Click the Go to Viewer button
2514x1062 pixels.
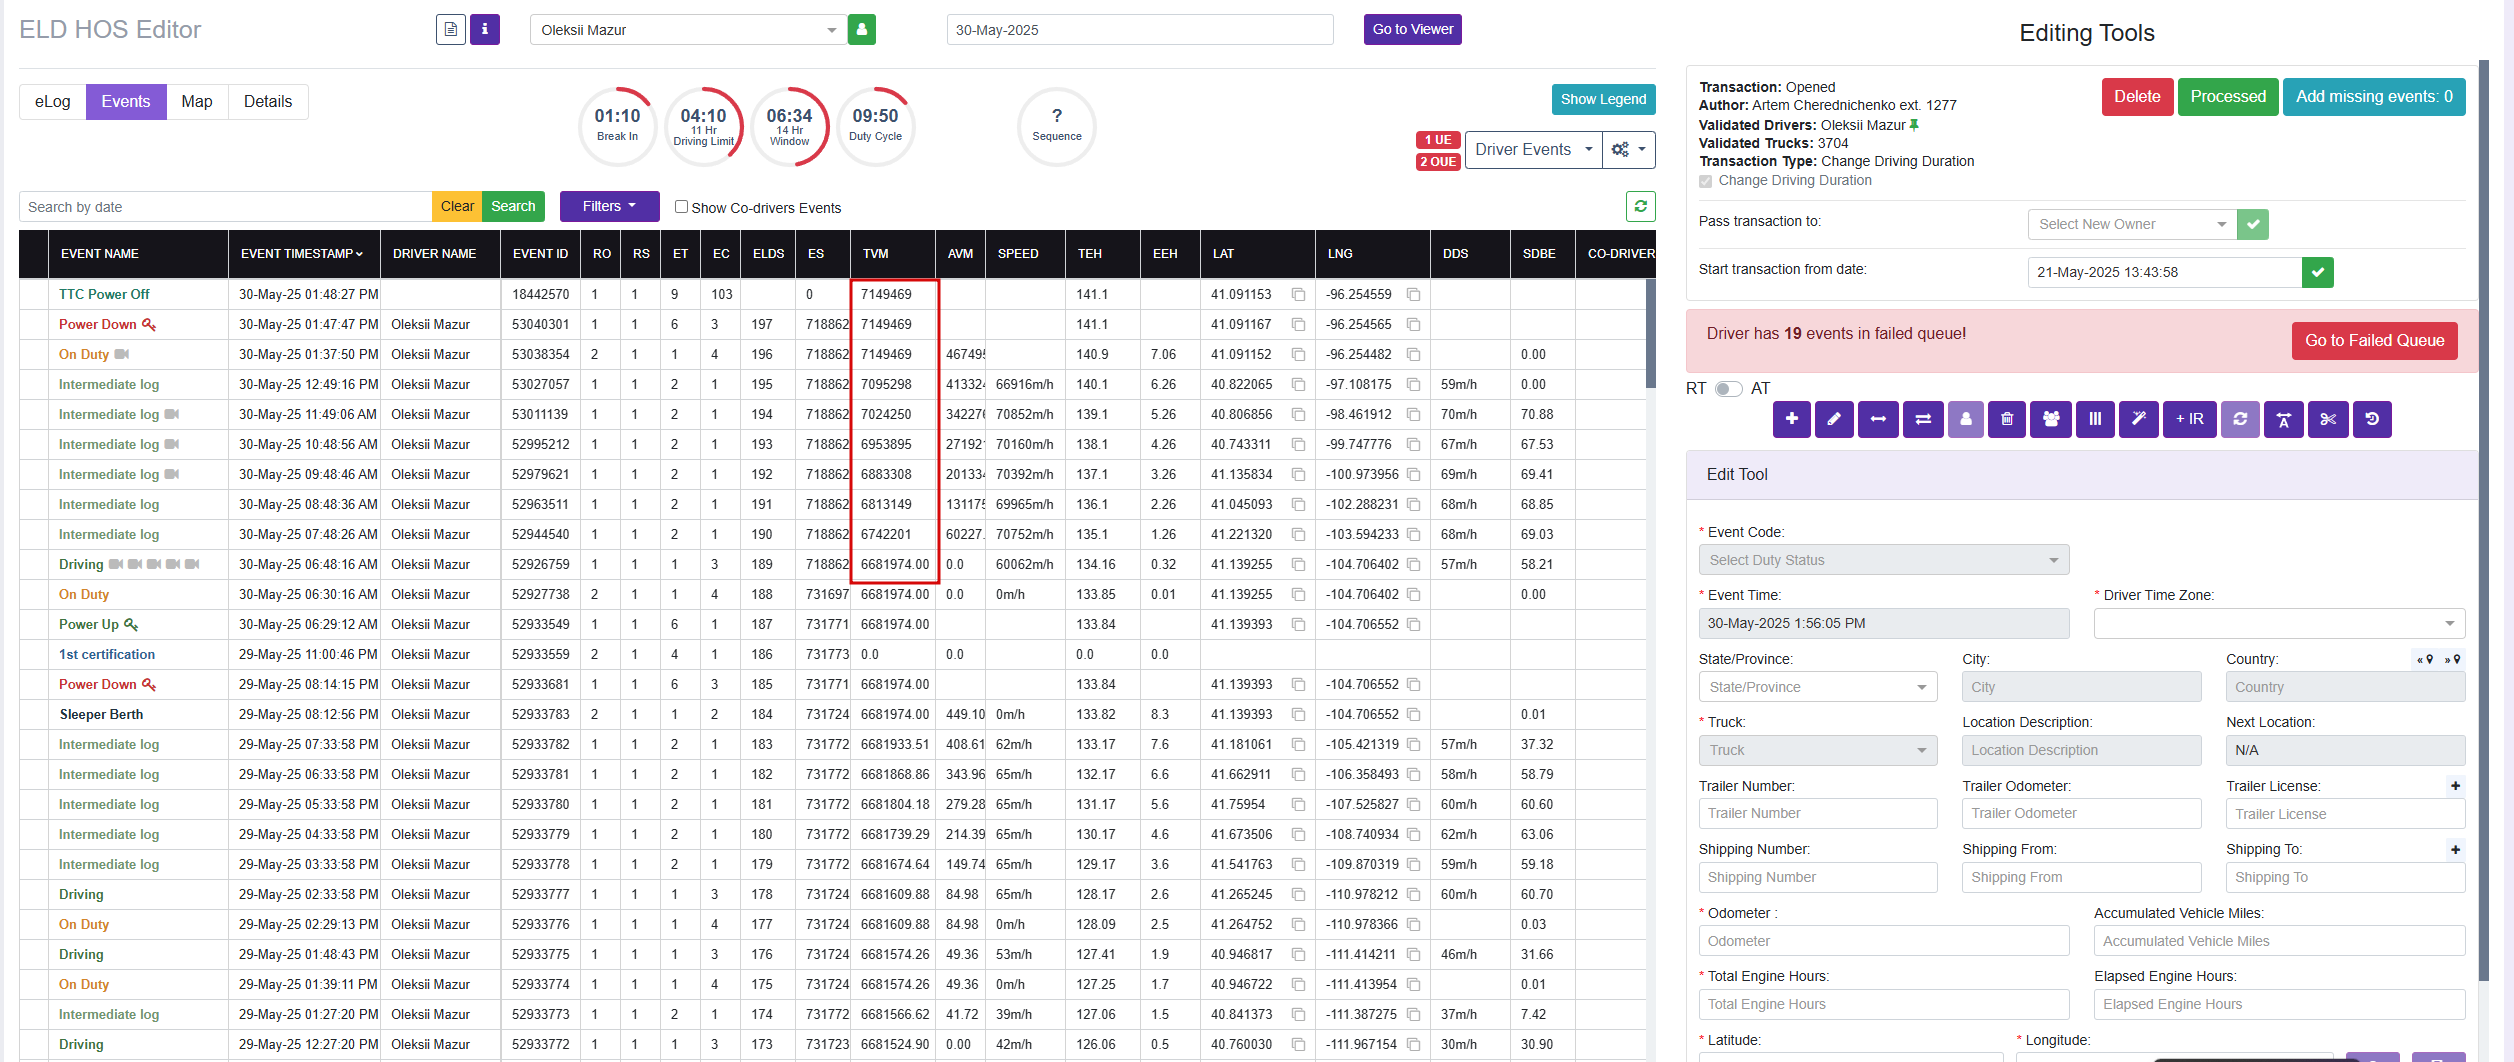1412,29
